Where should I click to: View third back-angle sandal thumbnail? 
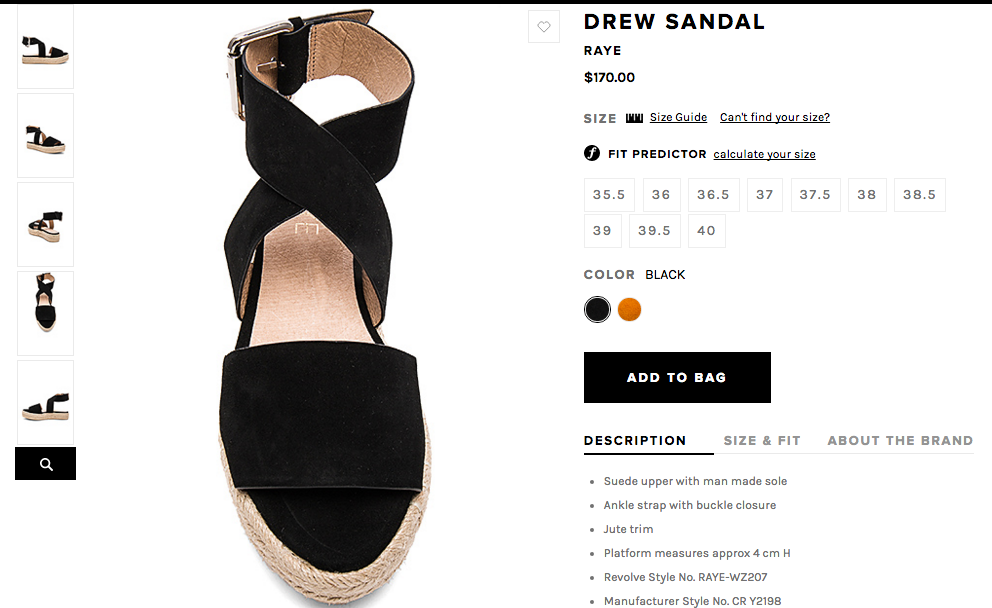tap(46, 225)
